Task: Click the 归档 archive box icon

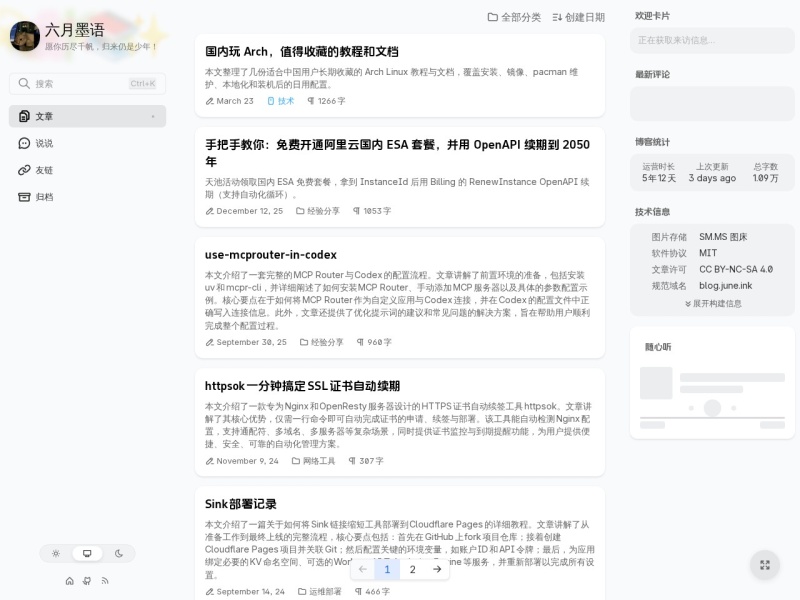Action: 24,197
